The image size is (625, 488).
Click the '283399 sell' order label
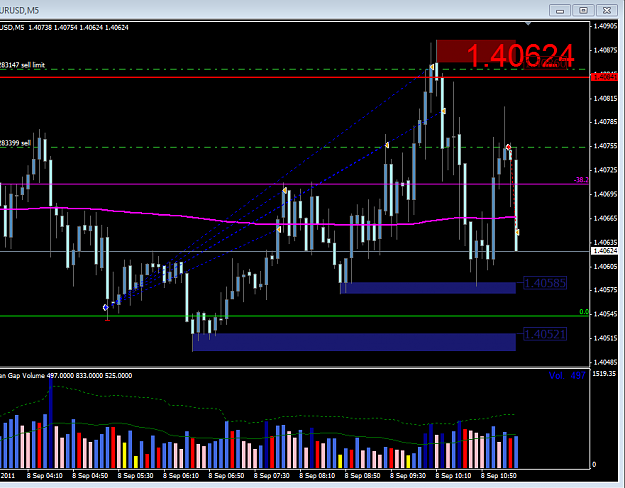click(15, 143)
